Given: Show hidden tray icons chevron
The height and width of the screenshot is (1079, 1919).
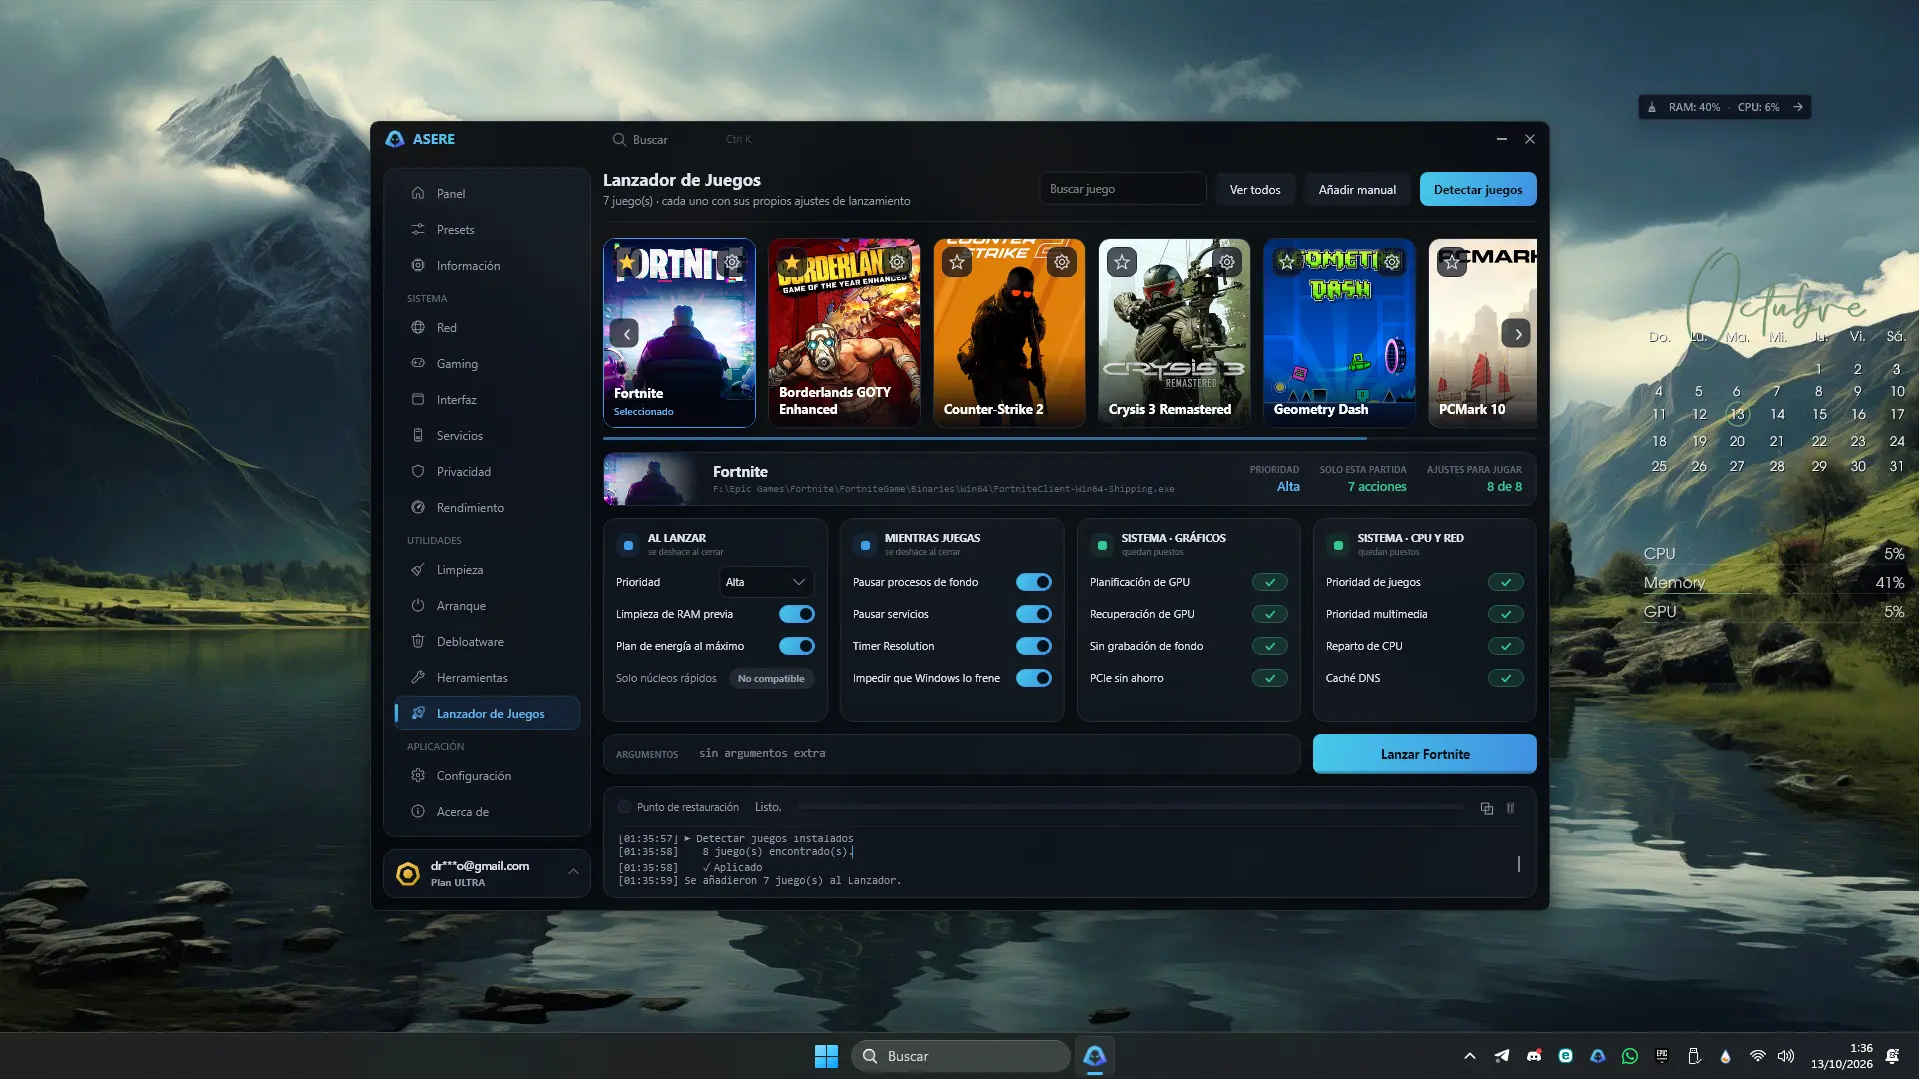Looking at the screenshot, I should pyautogui.click(x=1470, y=1056).
